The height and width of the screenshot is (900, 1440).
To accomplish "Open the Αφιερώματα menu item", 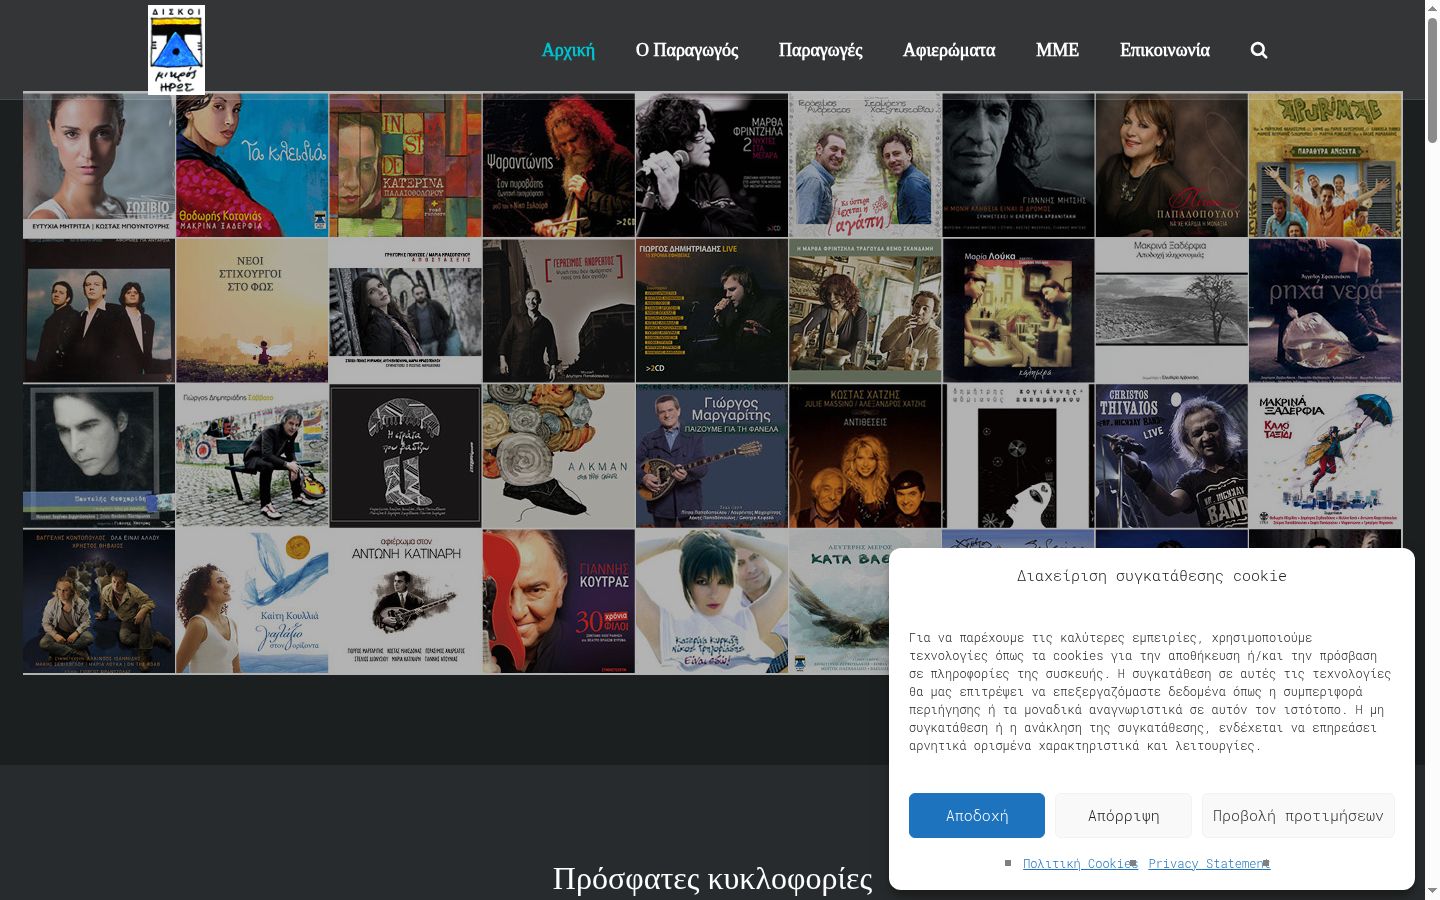I will (x=949, y=50).
